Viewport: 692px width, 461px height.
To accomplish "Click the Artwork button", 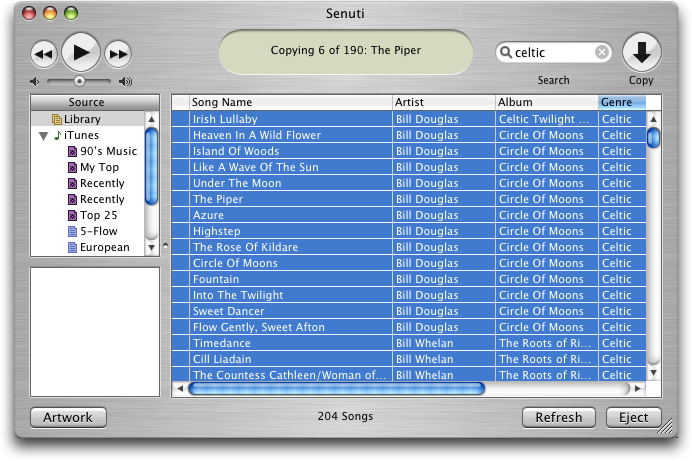I will coord(68,417).
